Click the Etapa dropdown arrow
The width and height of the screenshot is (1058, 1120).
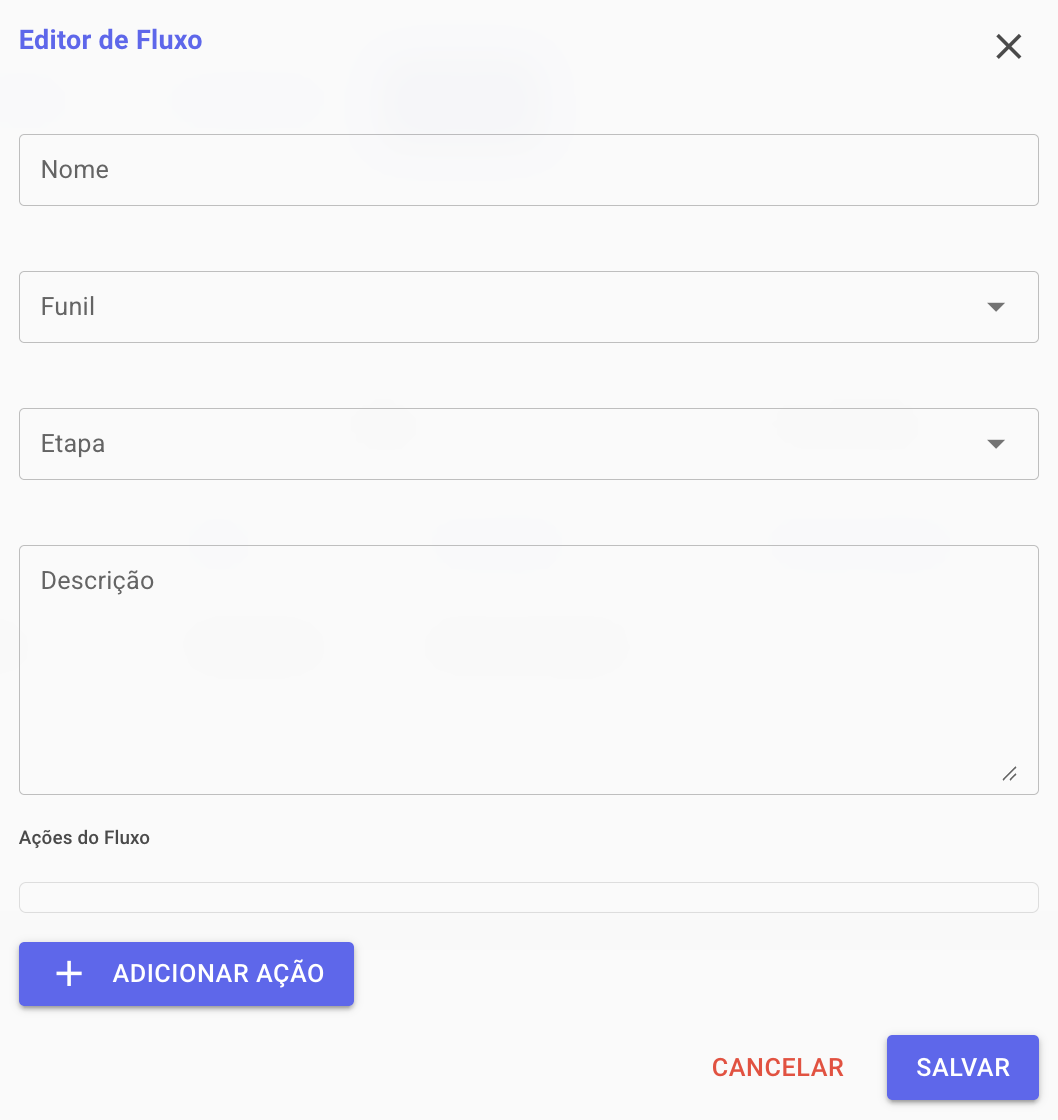(995, 444)
